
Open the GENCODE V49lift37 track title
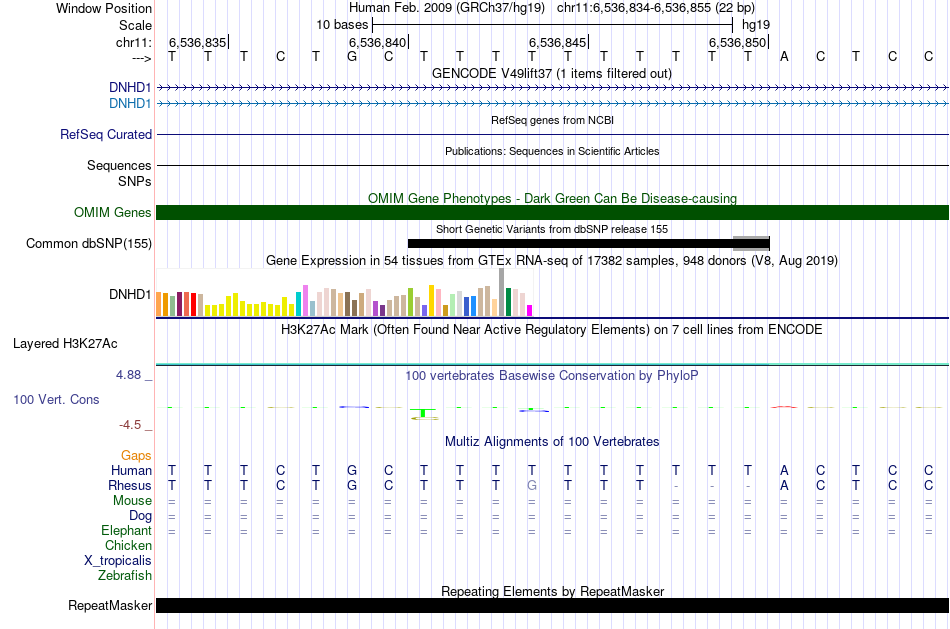551,73
